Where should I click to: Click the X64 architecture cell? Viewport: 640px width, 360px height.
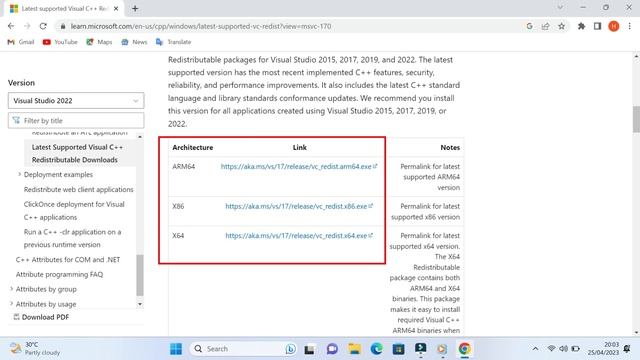point(178,236)
